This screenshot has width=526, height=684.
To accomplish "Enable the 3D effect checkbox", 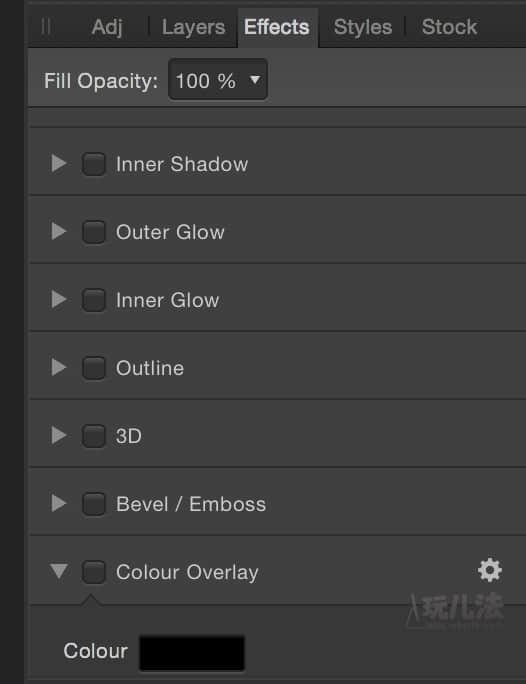I will 93,436.
